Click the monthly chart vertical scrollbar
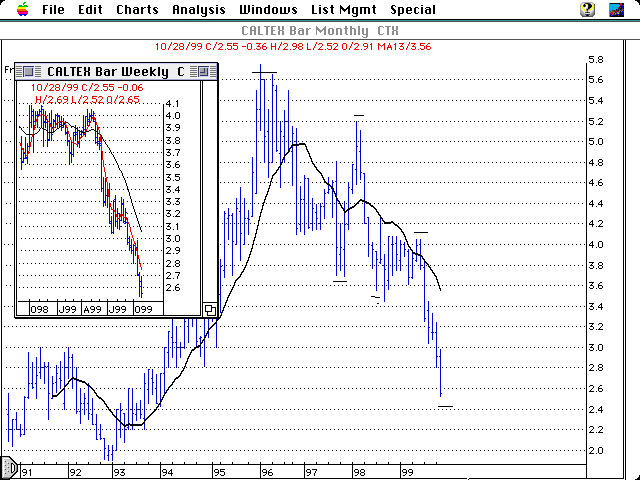640x480 pixels. point(632,259)
